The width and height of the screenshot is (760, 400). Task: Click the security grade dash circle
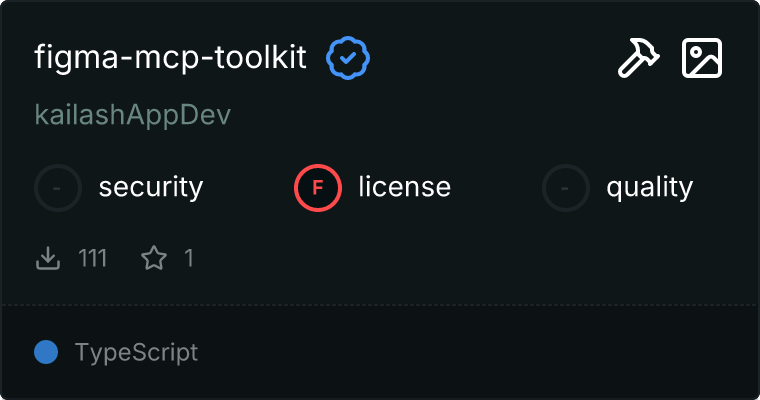[58, 187]
